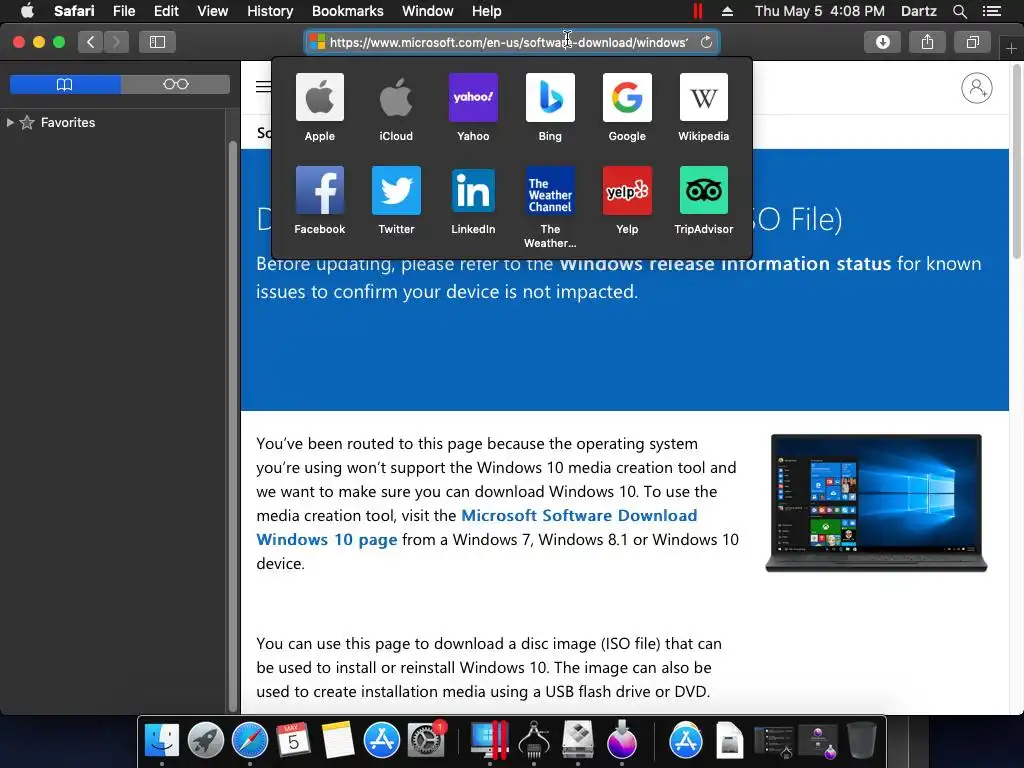Show downloads with the download arrow button
The height and width of the screenshot is (768, 1024).
(882, 42)
